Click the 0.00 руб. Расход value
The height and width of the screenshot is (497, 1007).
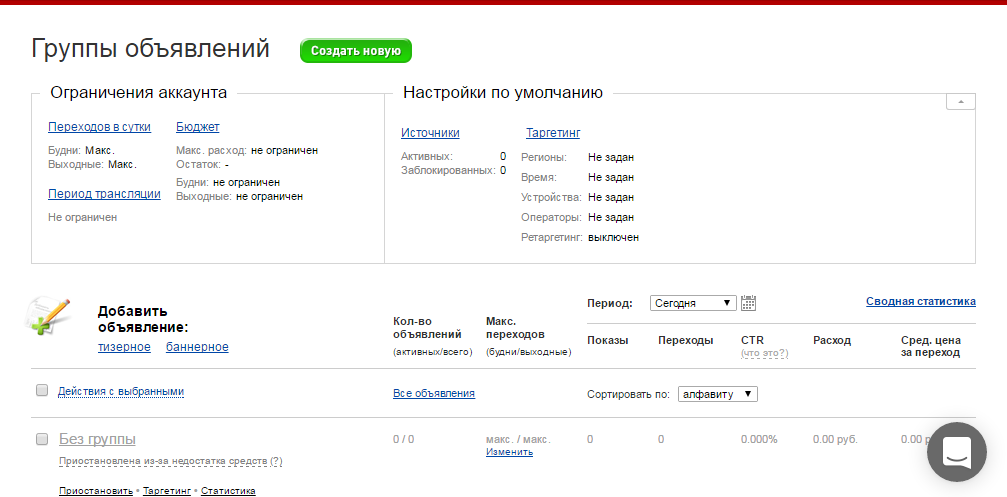point(835,440)
